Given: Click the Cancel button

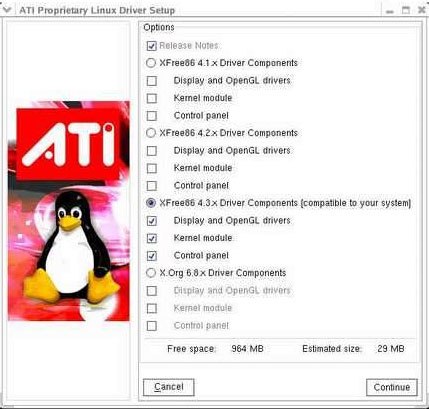Looking at the screenshot, I should tap(169, 387).
